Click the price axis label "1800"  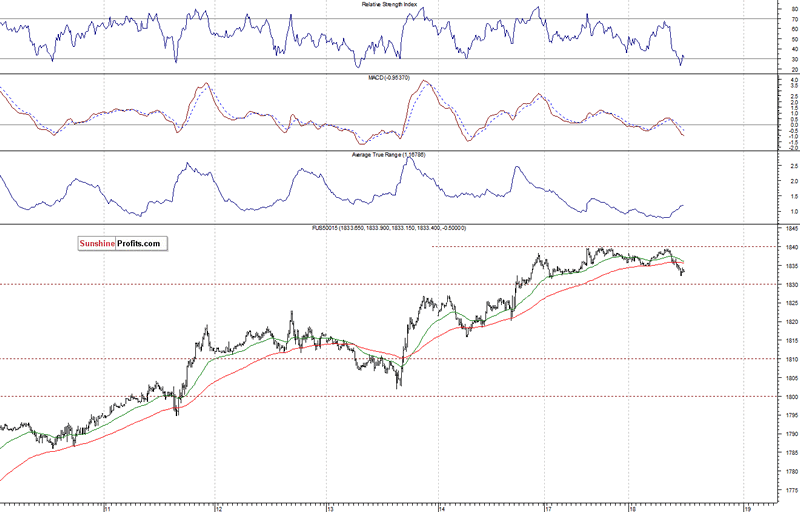(x=792, y=397)
